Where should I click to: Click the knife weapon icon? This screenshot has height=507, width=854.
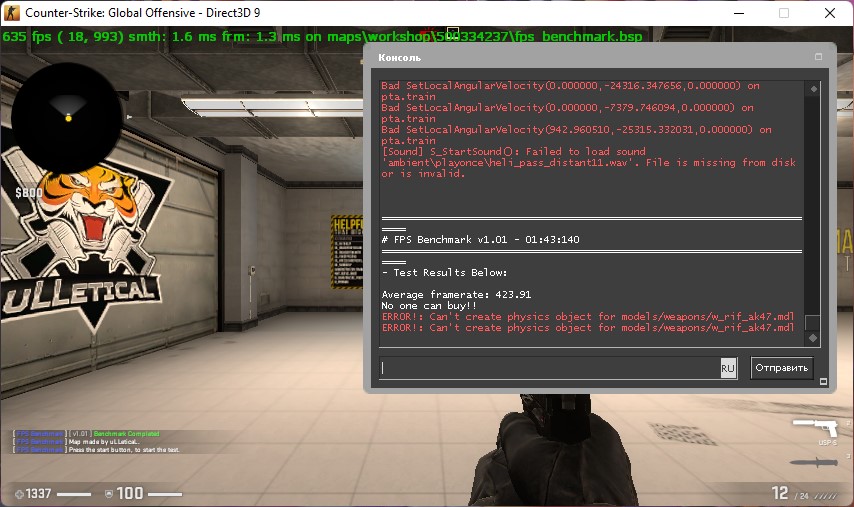(x=814, y=463)
